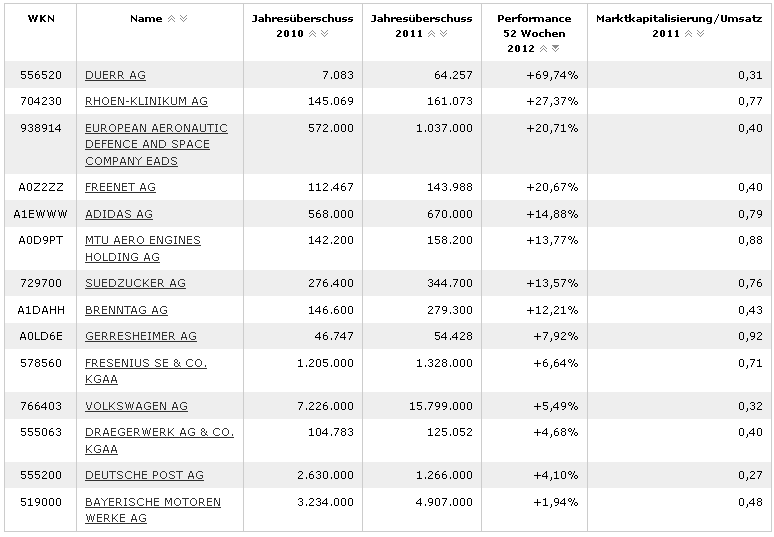
Task: Sort Name column descending
Action: click(x=183, y=19)
